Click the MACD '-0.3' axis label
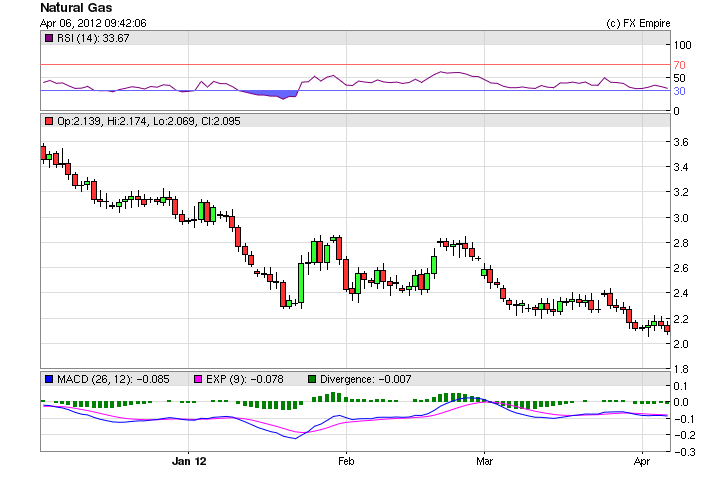Viewport: 710px width, 487px height. 683,452
